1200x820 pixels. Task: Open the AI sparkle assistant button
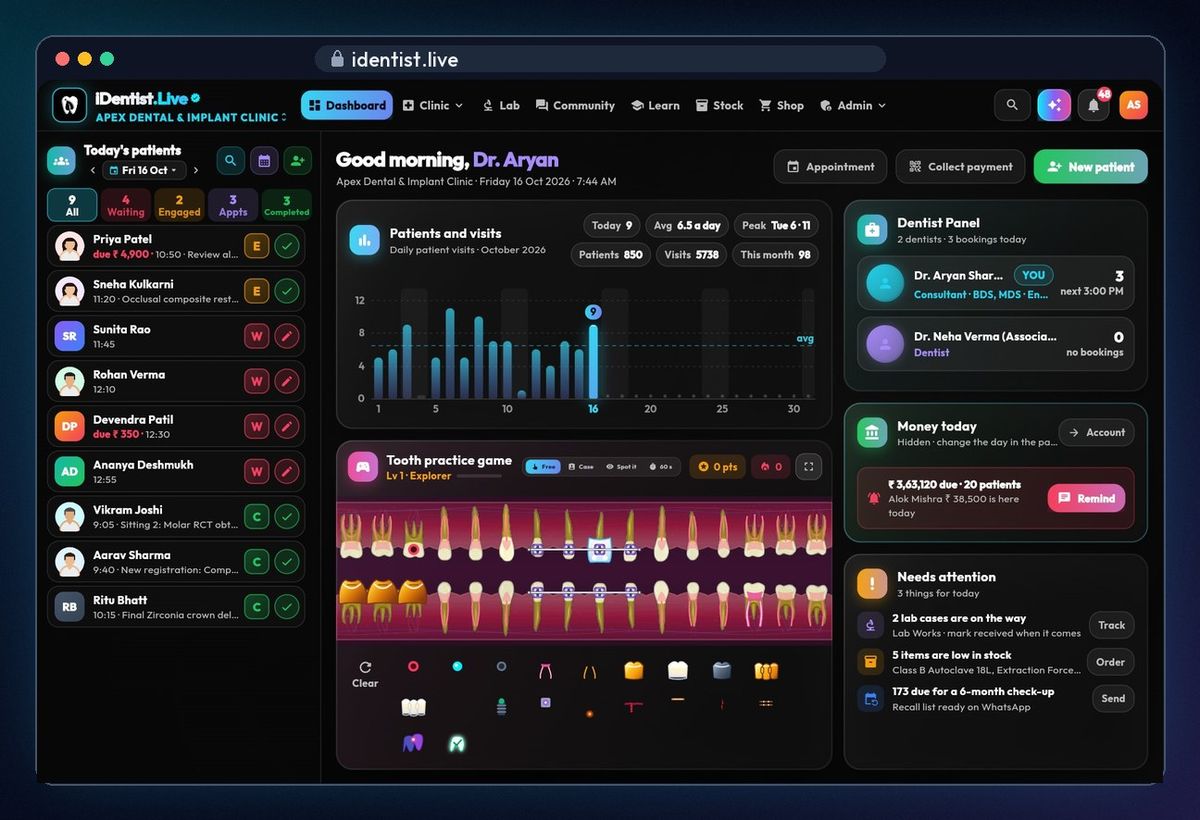tap(1054, 105)
